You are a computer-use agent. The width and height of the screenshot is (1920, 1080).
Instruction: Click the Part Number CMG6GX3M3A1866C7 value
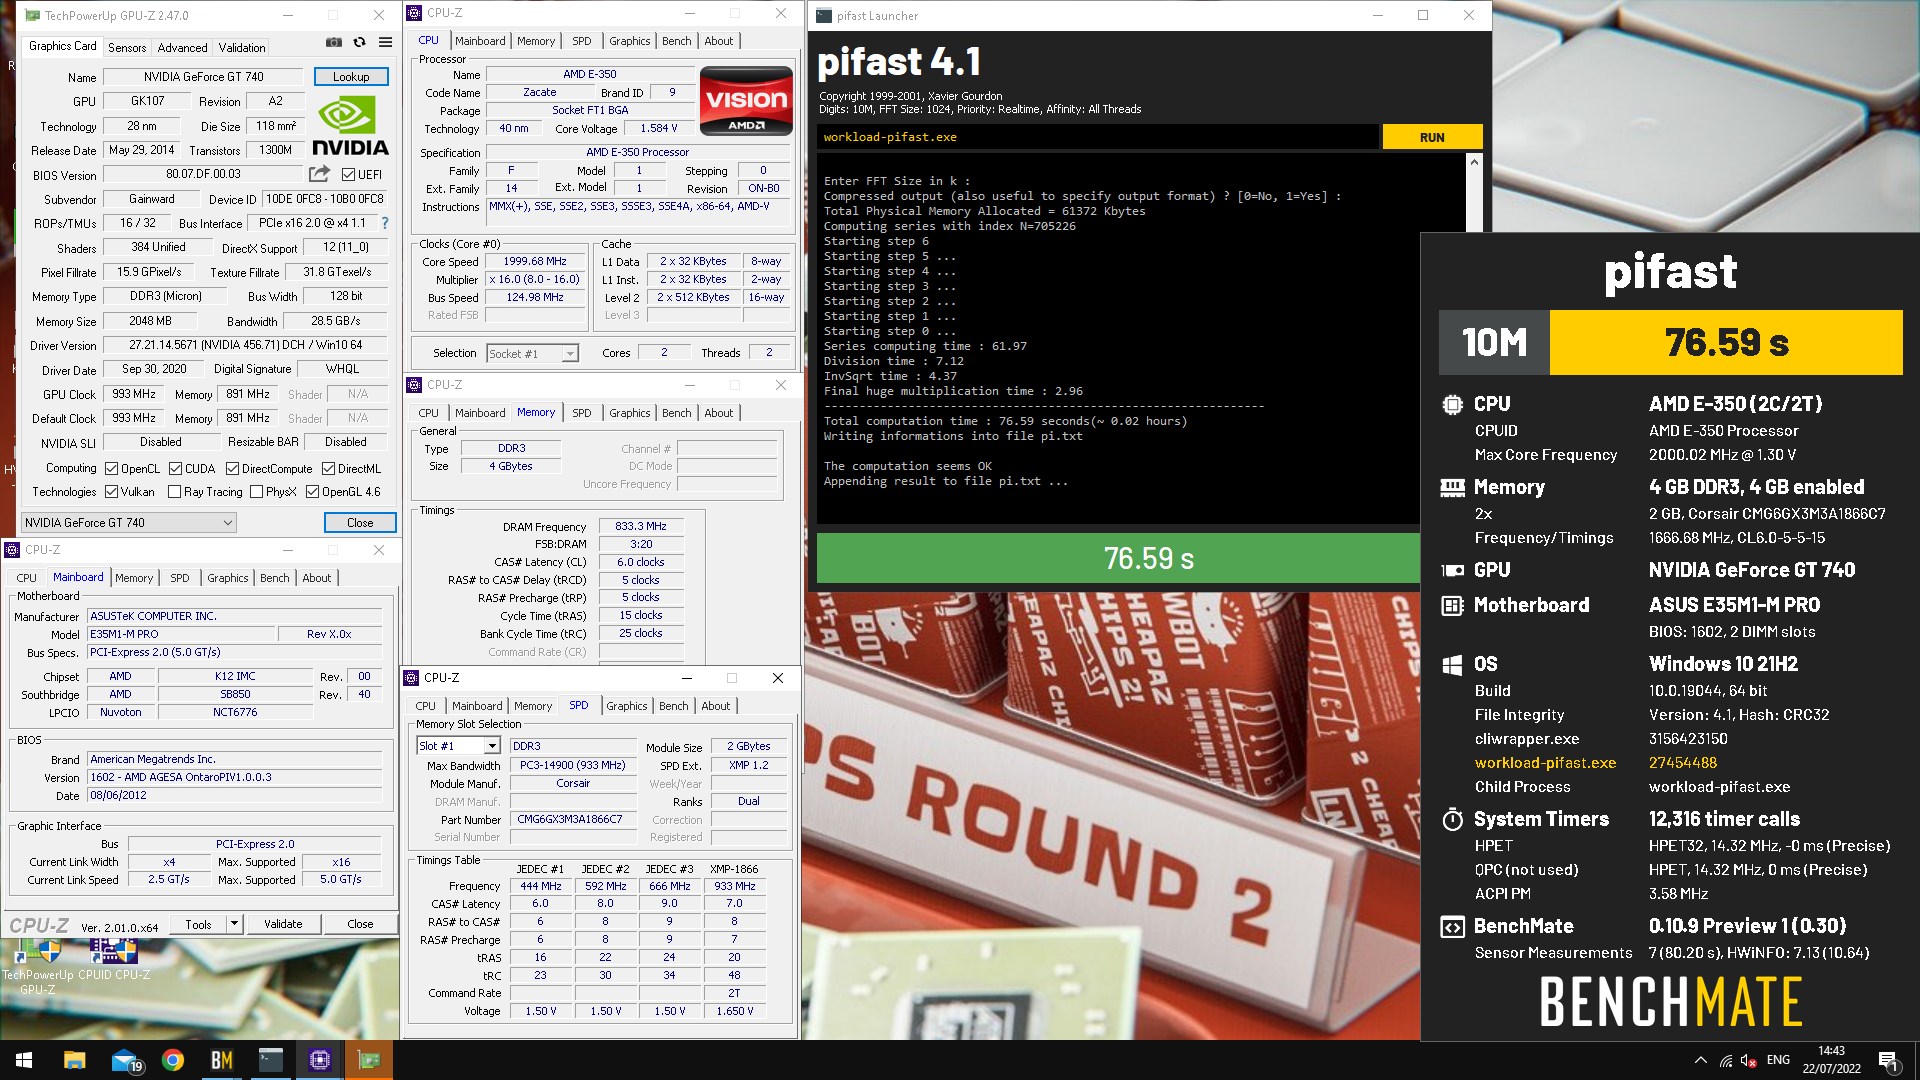573,819
